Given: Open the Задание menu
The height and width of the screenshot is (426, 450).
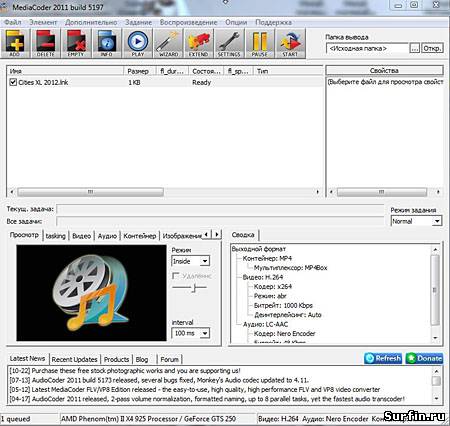Looking at the screenshot, I should [x=138, y=22].
